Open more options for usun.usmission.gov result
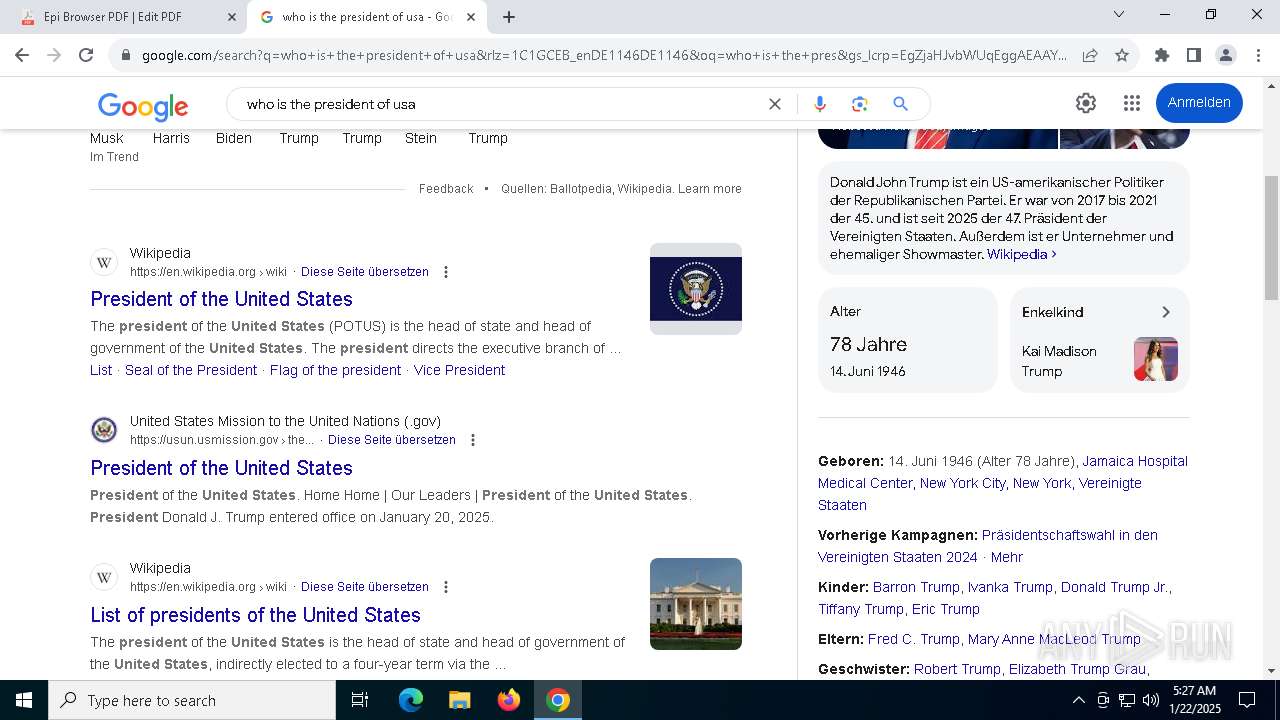 tap(473, 440)
